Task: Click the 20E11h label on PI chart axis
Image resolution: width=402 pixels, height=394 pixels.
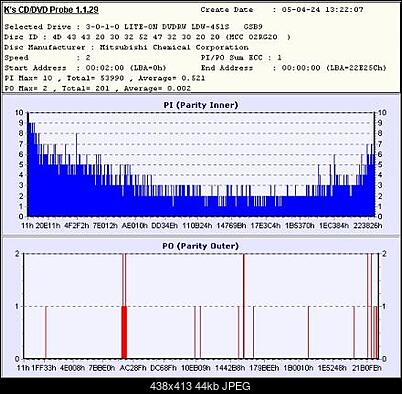Action: pyautogui.click(x=48, y=226)
